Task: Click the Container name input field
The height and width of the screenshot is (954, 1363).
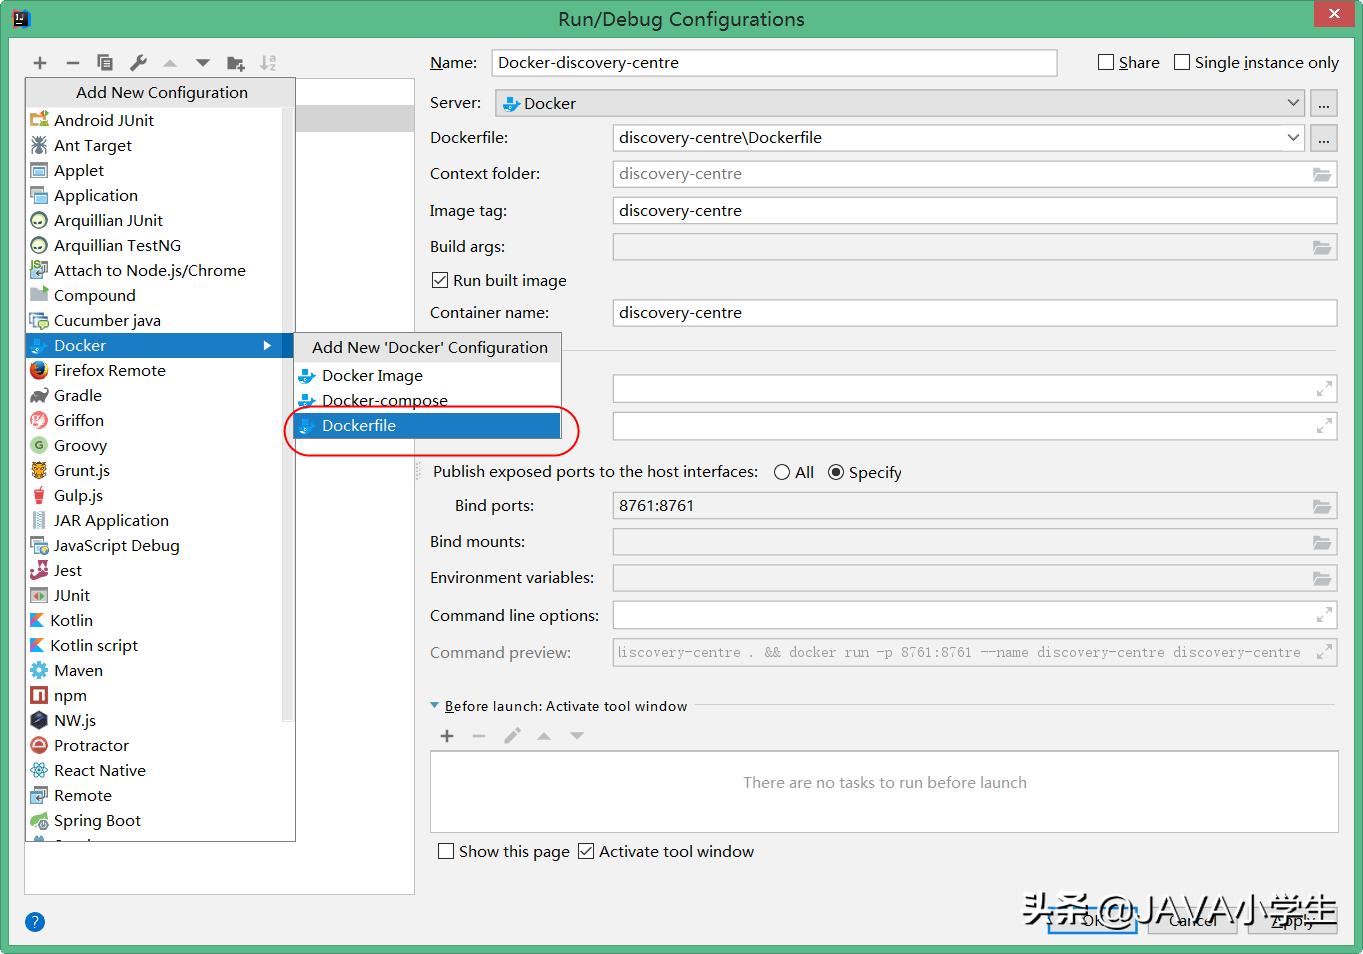Action: click(975, 313)
